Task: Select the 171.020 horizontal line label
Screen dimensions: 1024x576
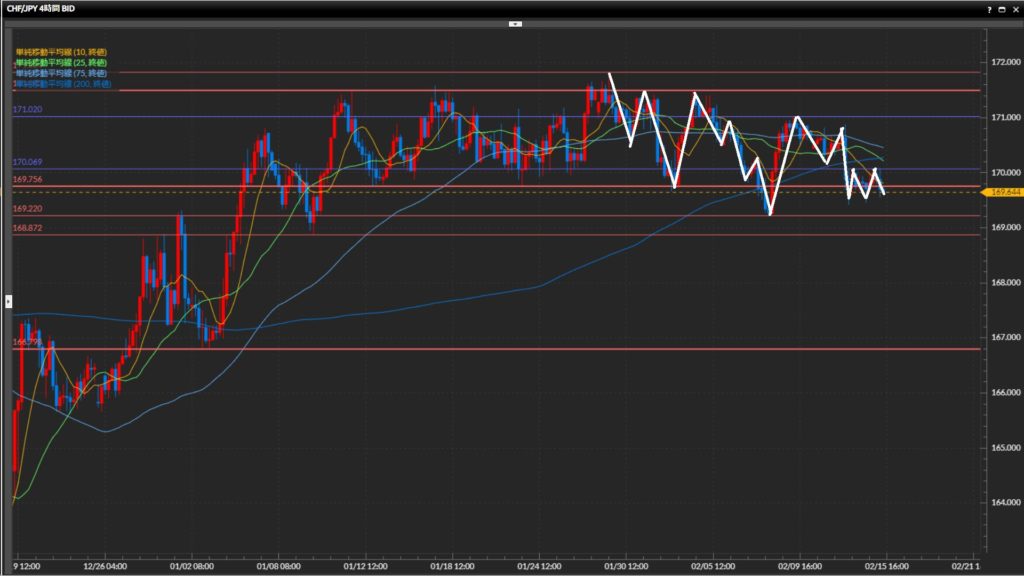Action: pyautogui.click(x=27, y=109)
